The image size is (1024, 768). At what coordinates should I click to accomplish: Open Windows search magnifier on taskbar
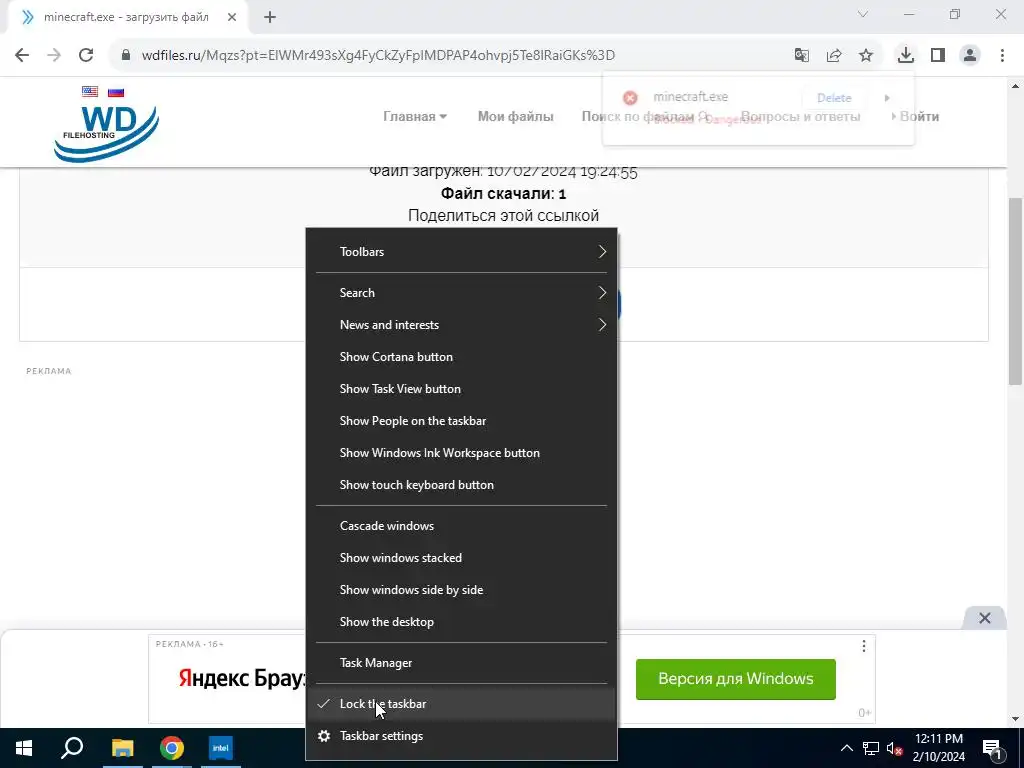(72, 748)
